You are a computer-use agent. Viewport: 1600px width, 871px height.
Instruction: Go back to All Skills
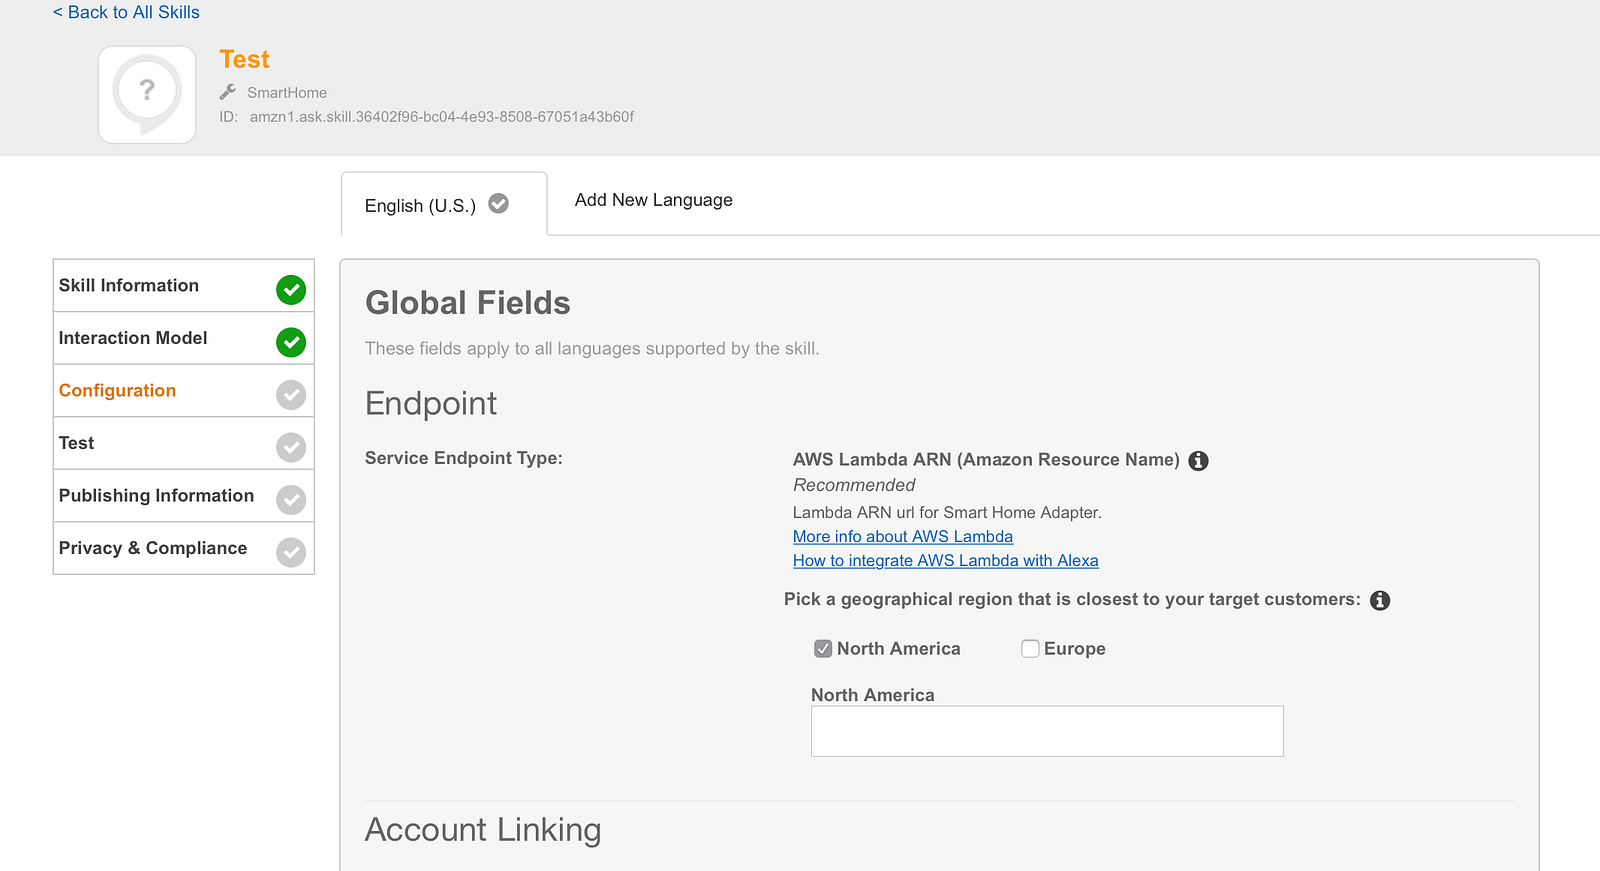(x=126, y=12)
